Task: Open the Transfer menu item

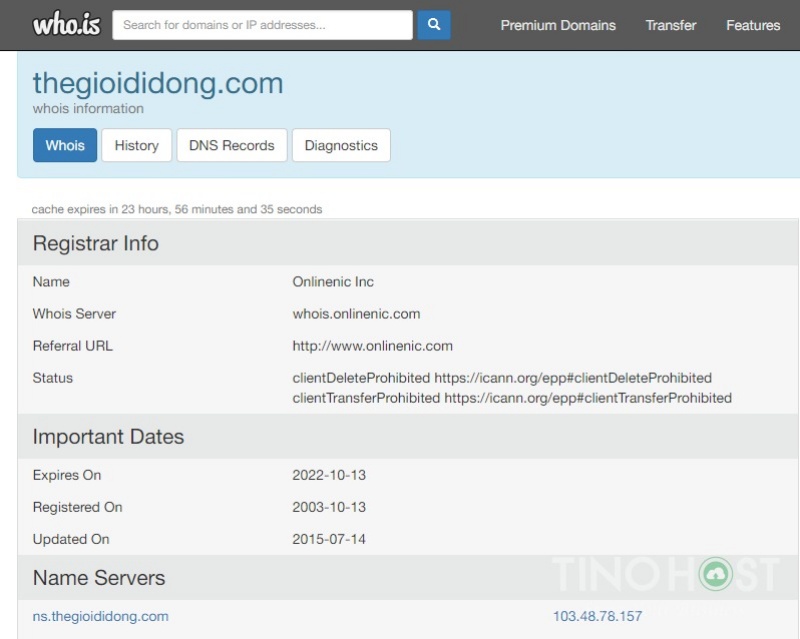Action: (x=670, y=25)
